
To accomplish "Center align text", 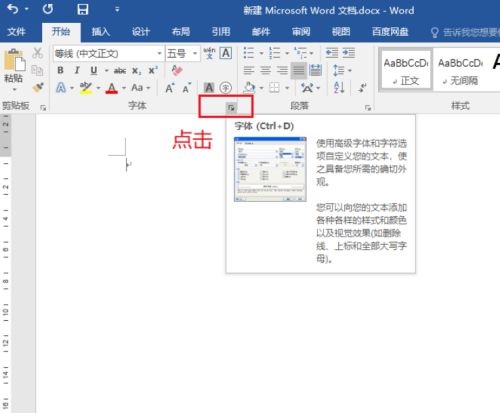I will 265,70.
